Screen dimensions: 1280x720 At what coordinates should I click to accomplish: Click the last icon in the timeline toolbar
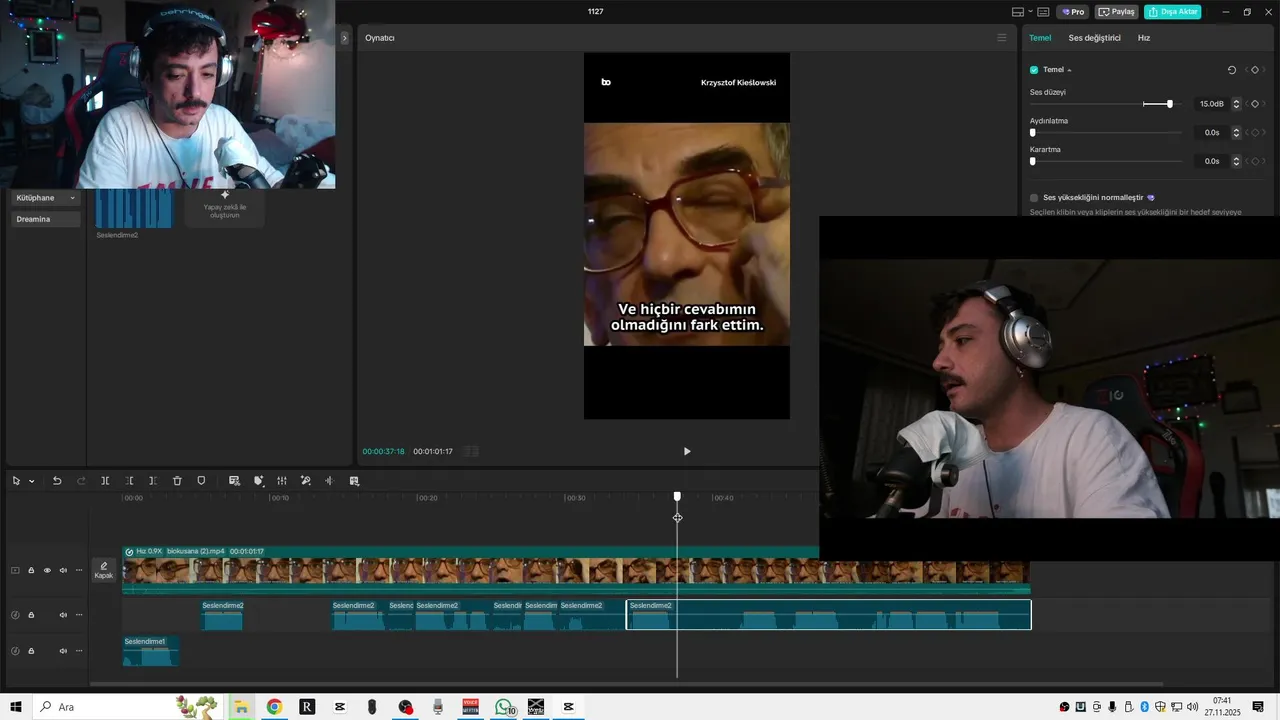click(354, 481)
